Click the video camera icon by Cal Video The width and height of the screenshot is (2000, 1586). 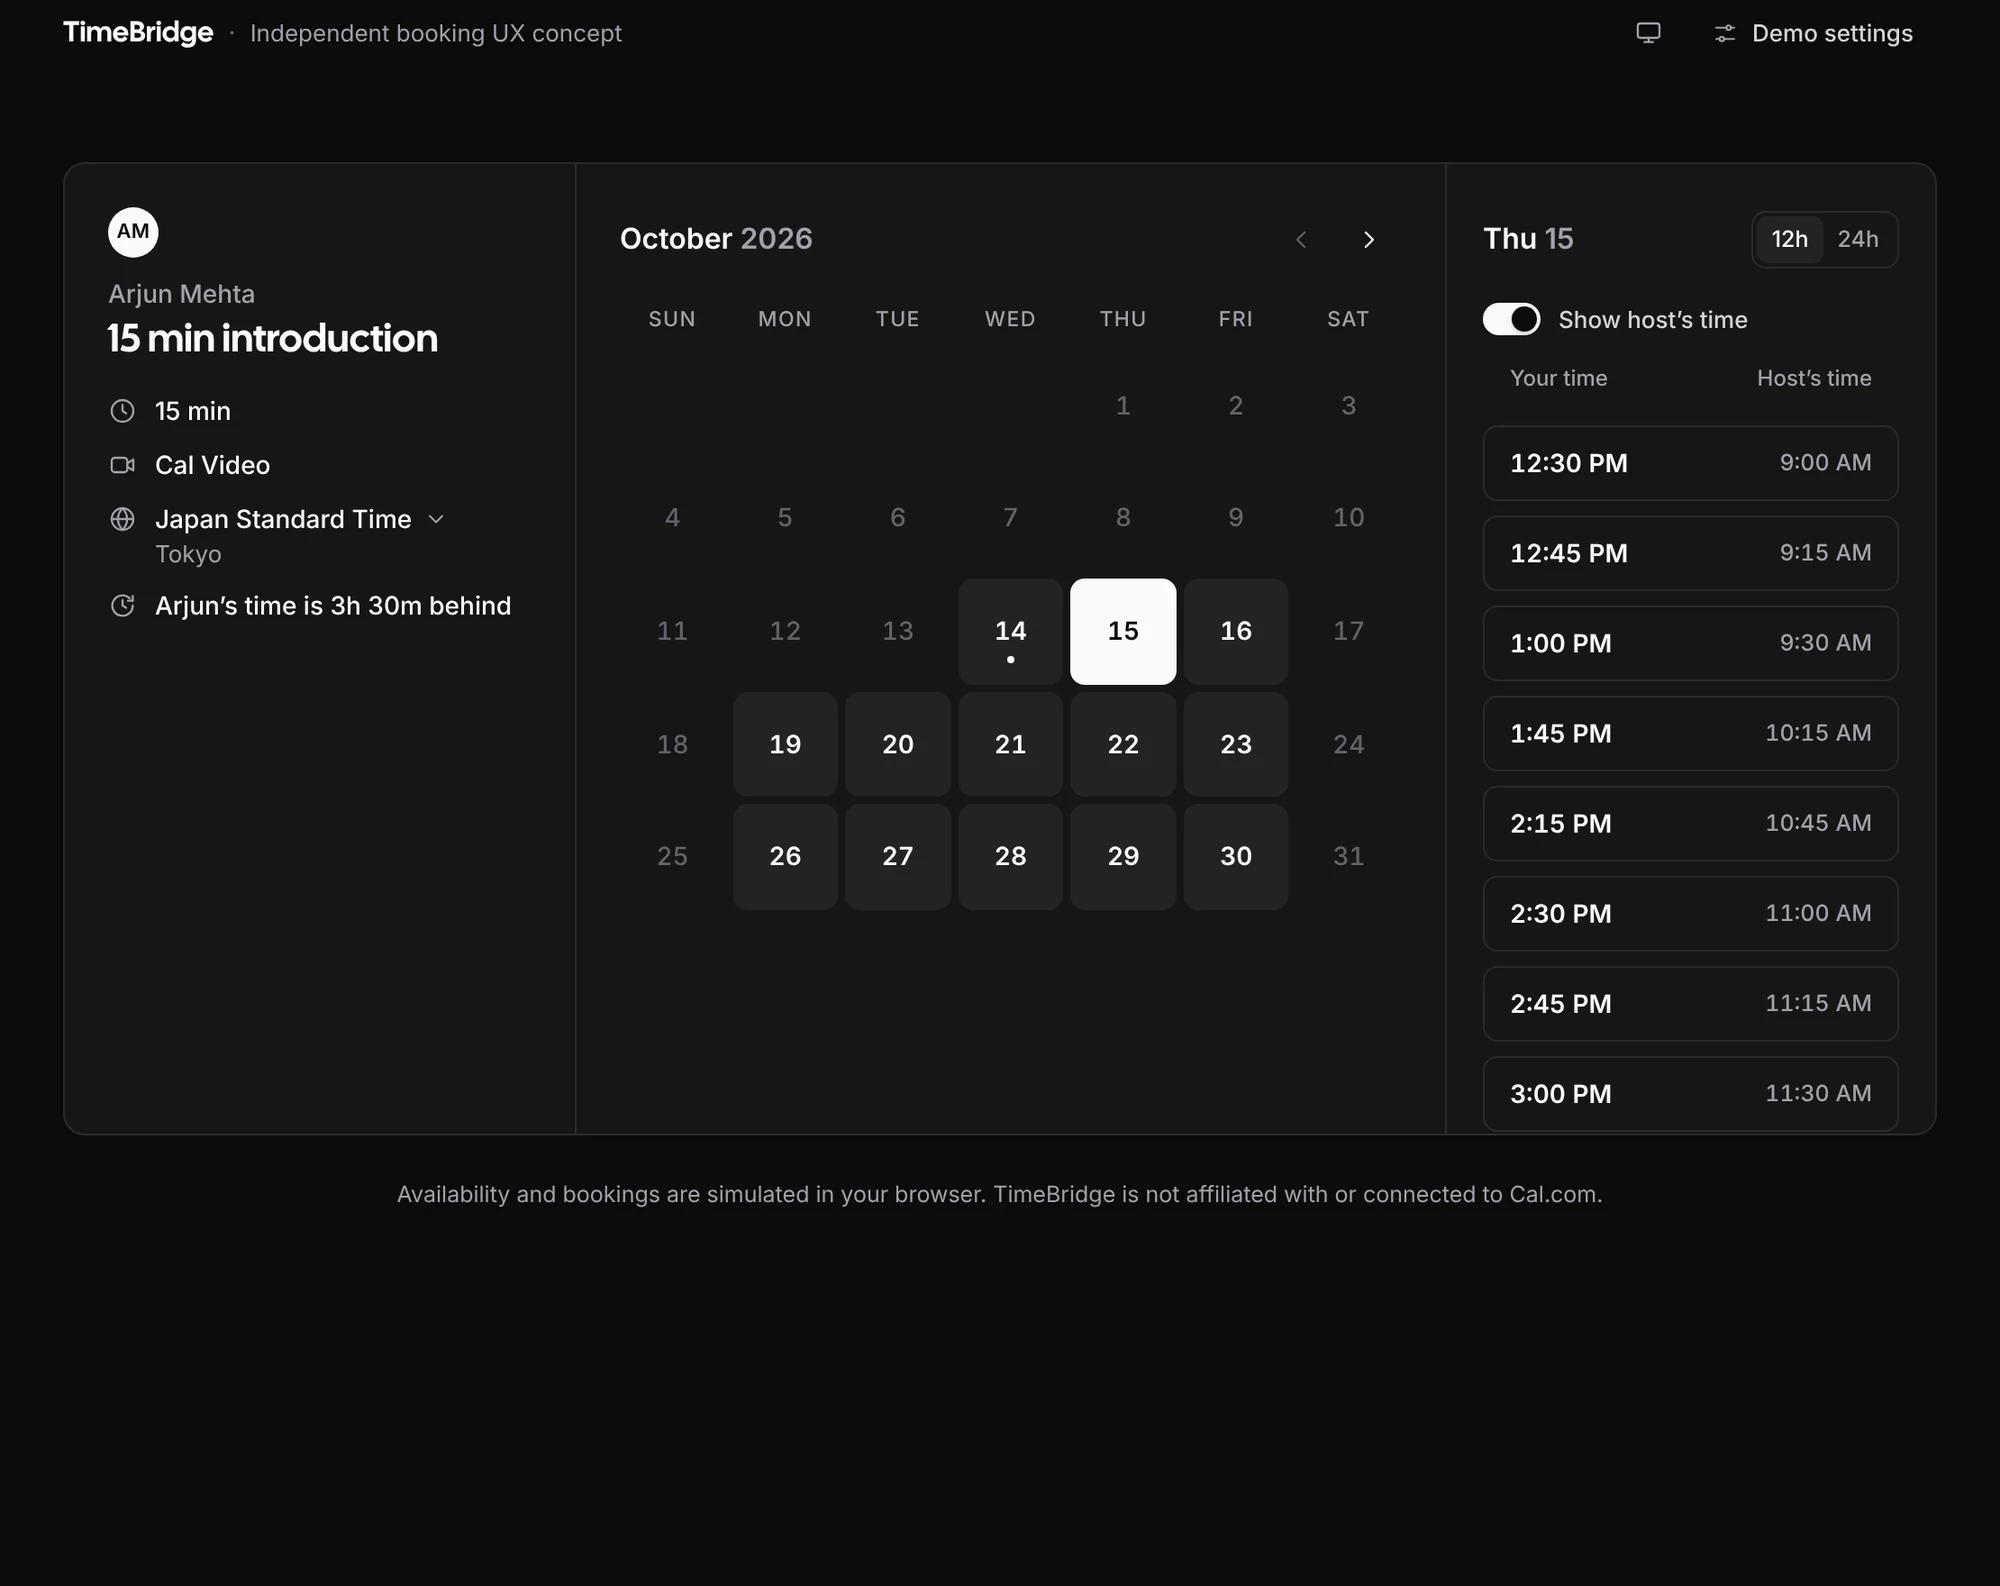point(122,465)
